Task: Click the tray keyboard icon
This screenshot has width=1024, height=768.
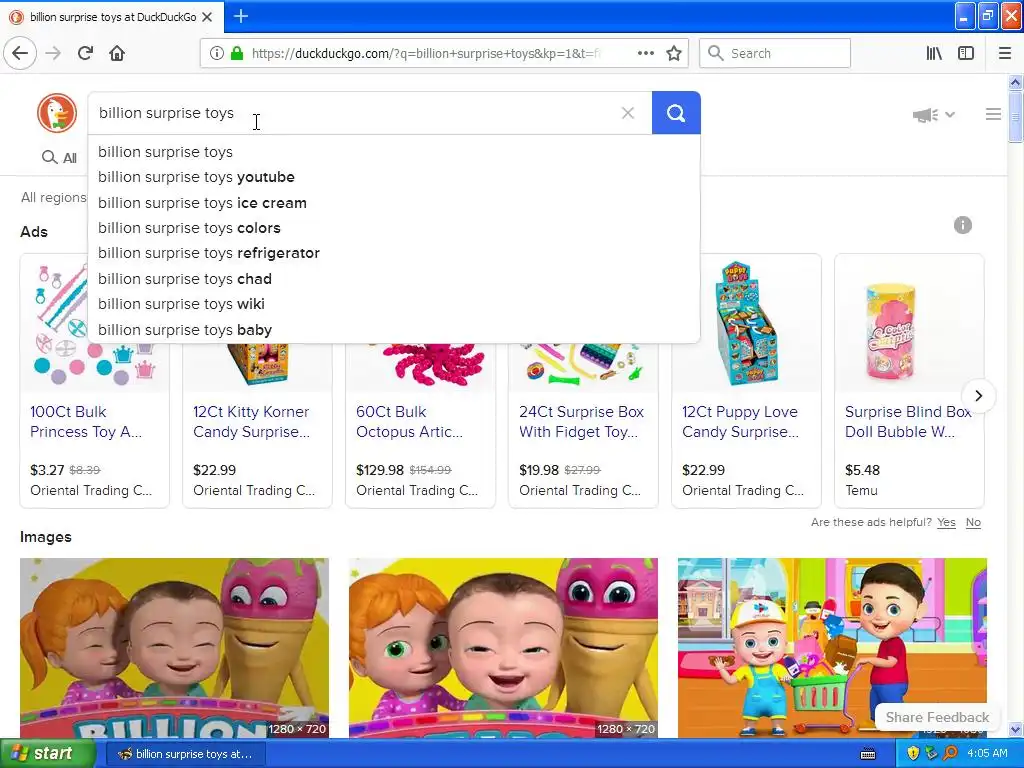Action: click(x=867, y=754)
